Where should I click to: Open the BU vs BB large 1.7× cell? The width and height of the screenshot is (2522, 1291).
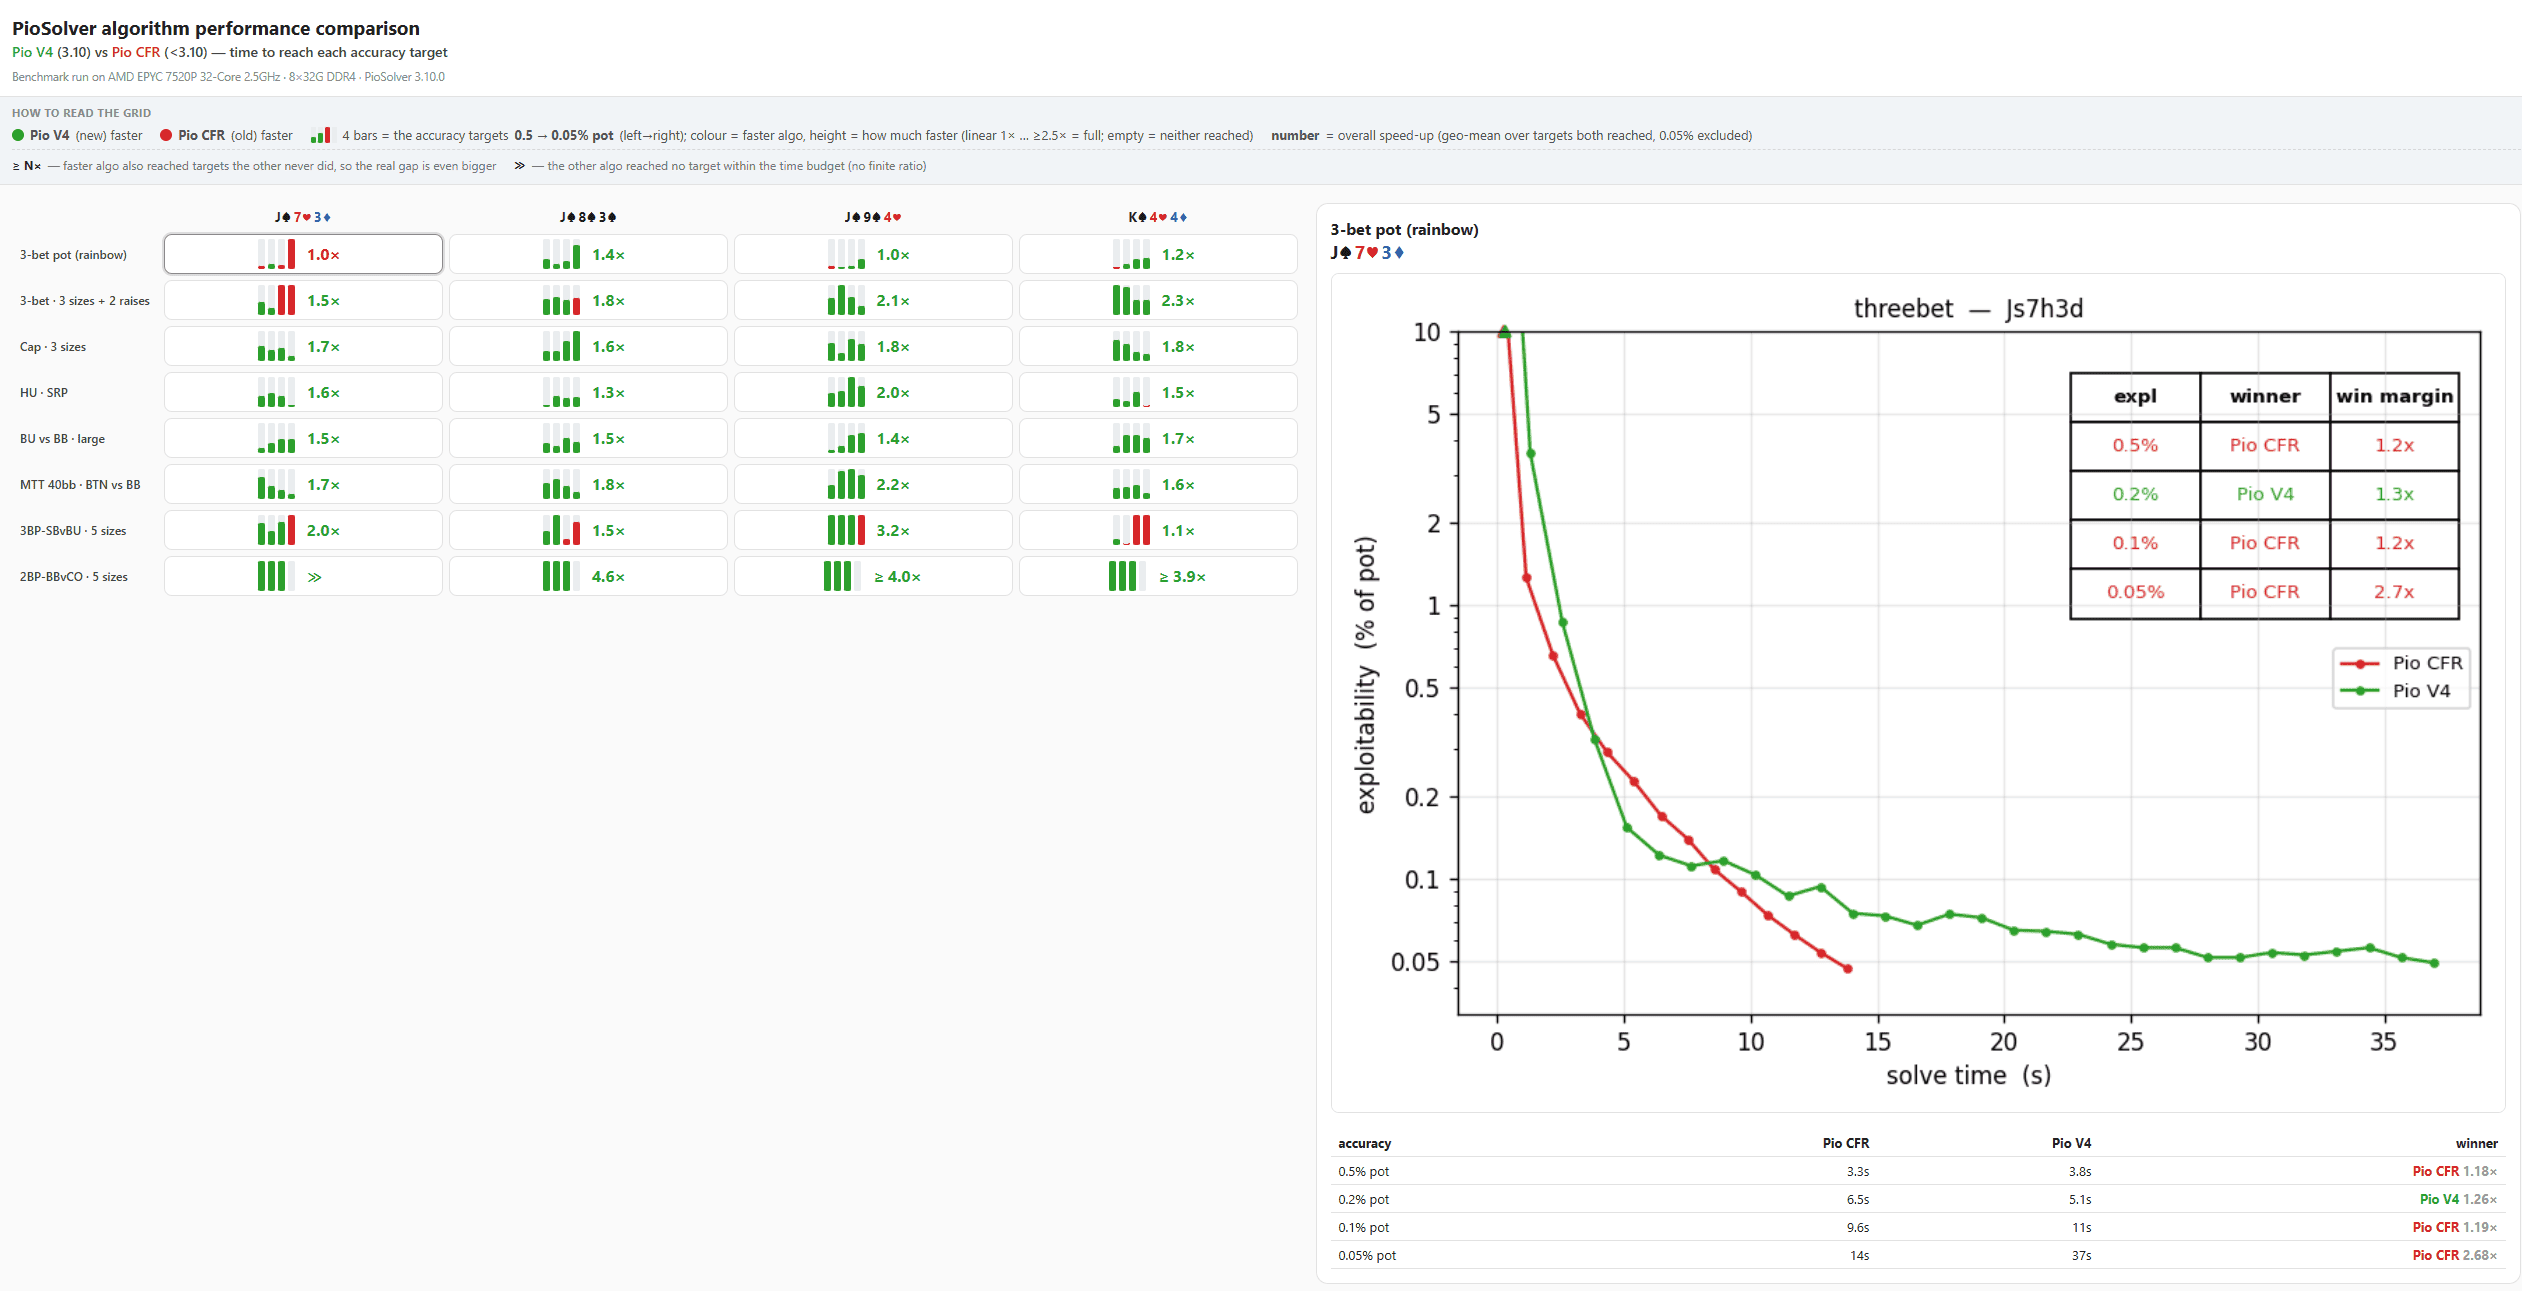1158,438
